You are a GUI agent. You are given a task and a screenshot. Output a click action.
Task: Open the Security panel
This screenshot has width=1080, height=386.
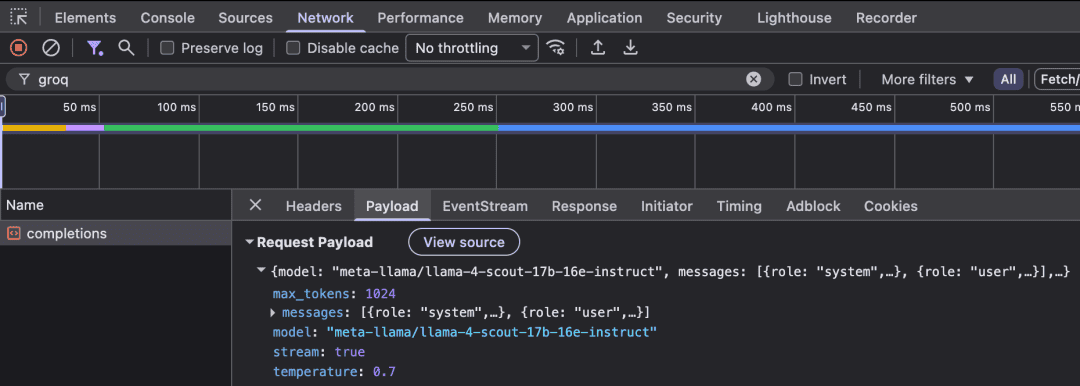694,18
